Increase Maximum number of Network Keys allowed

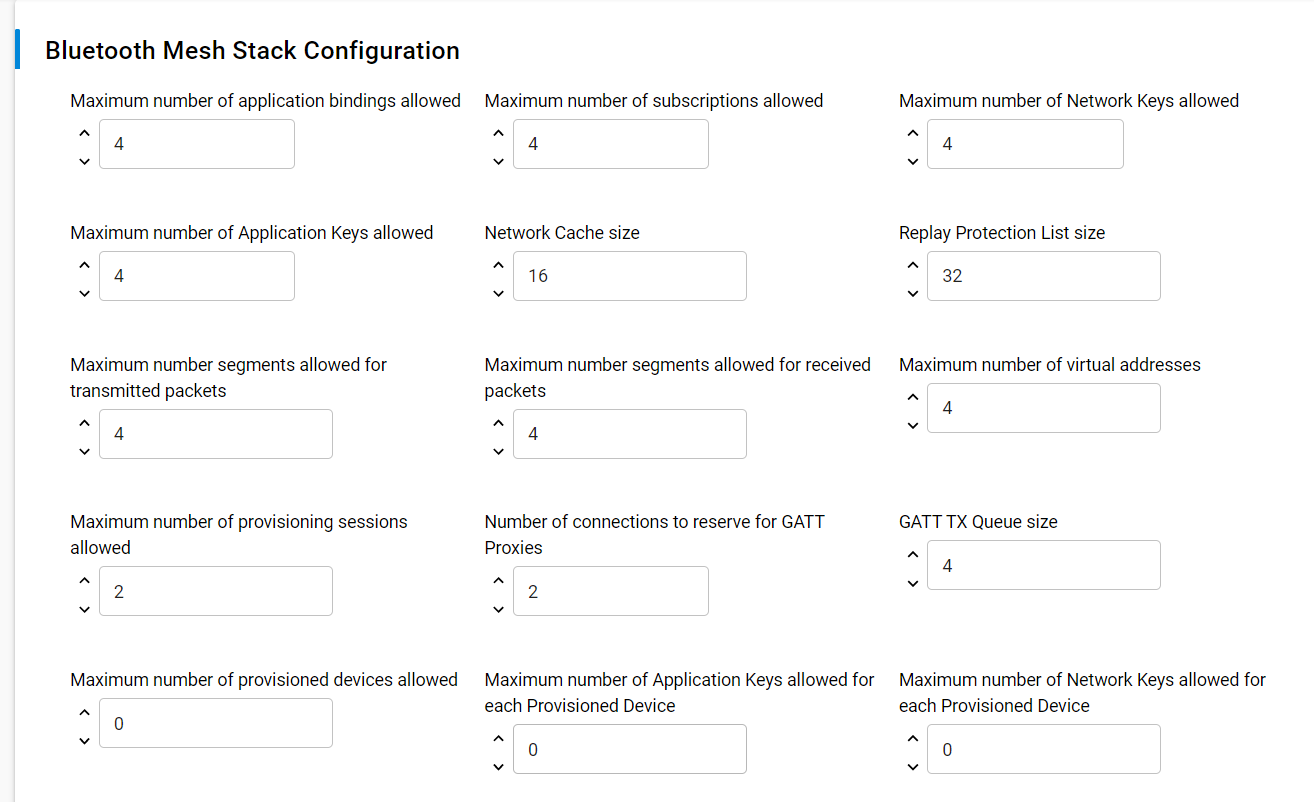click(x=912, y=132)
